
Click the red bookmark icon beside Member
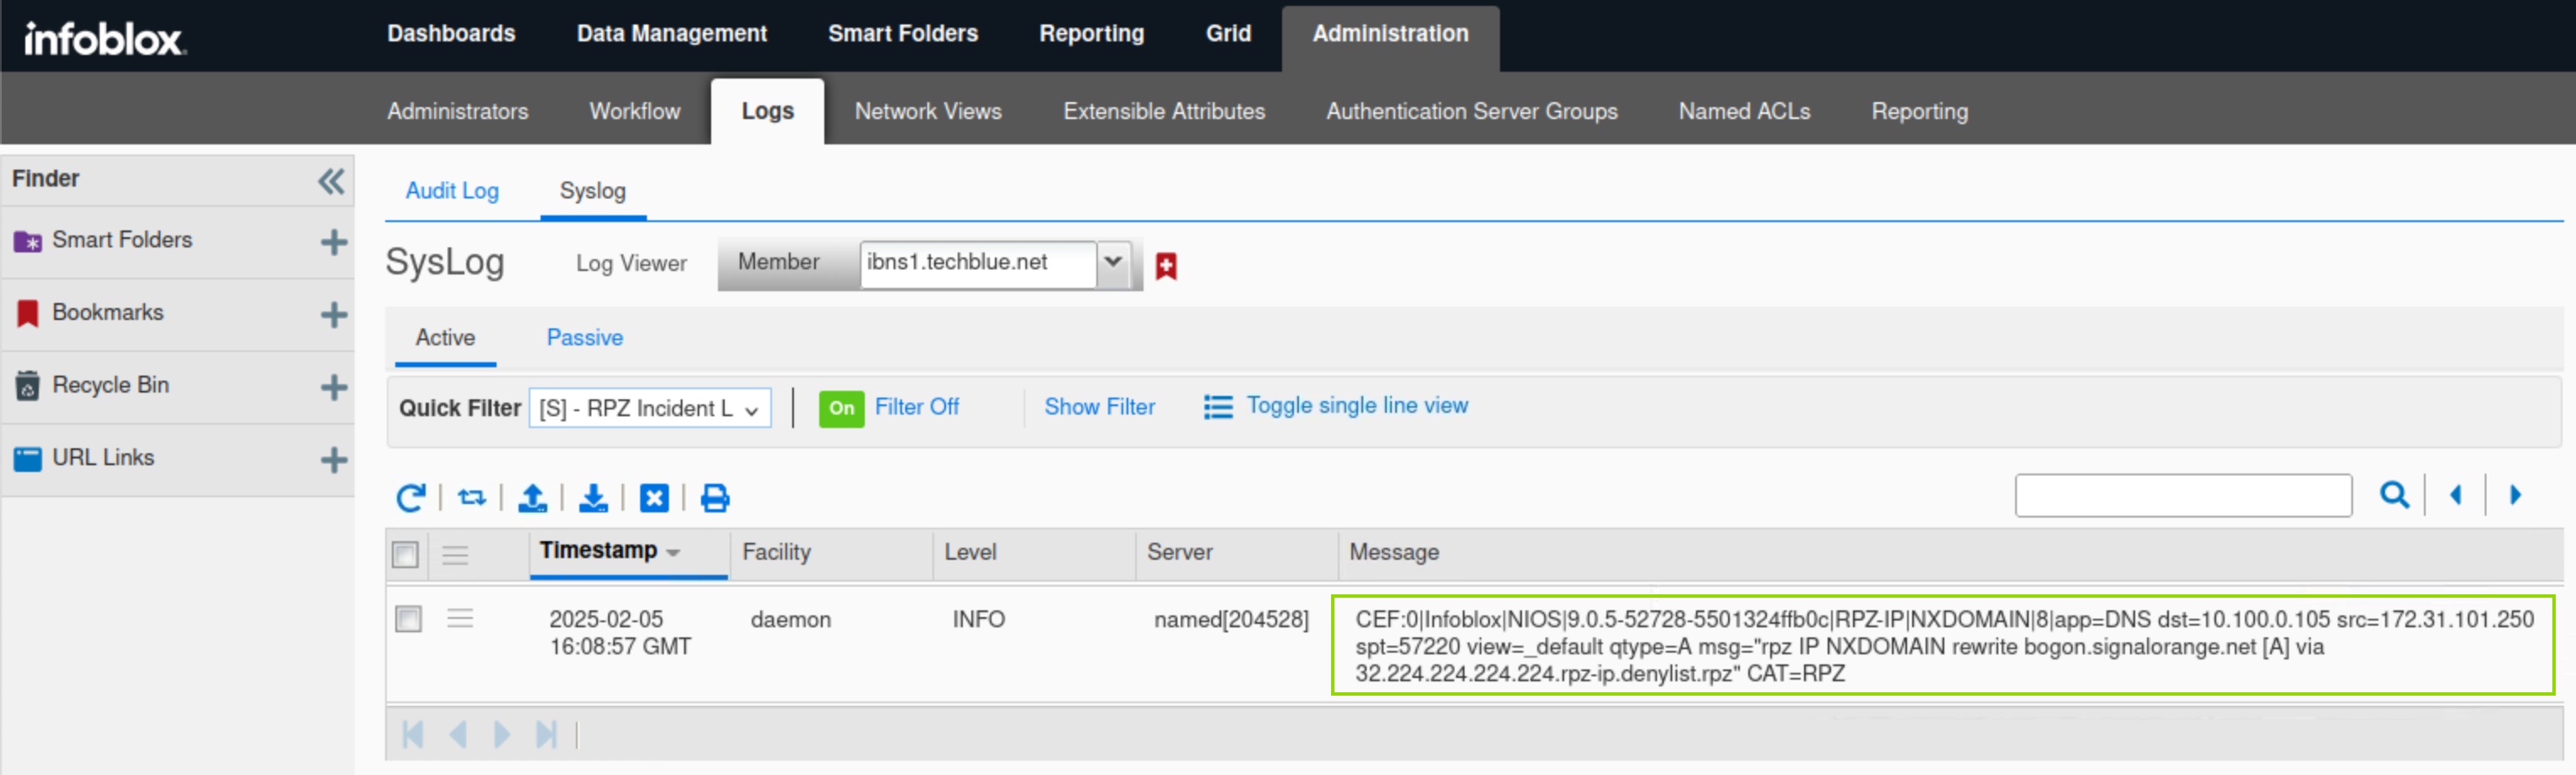click(1165, 266)
